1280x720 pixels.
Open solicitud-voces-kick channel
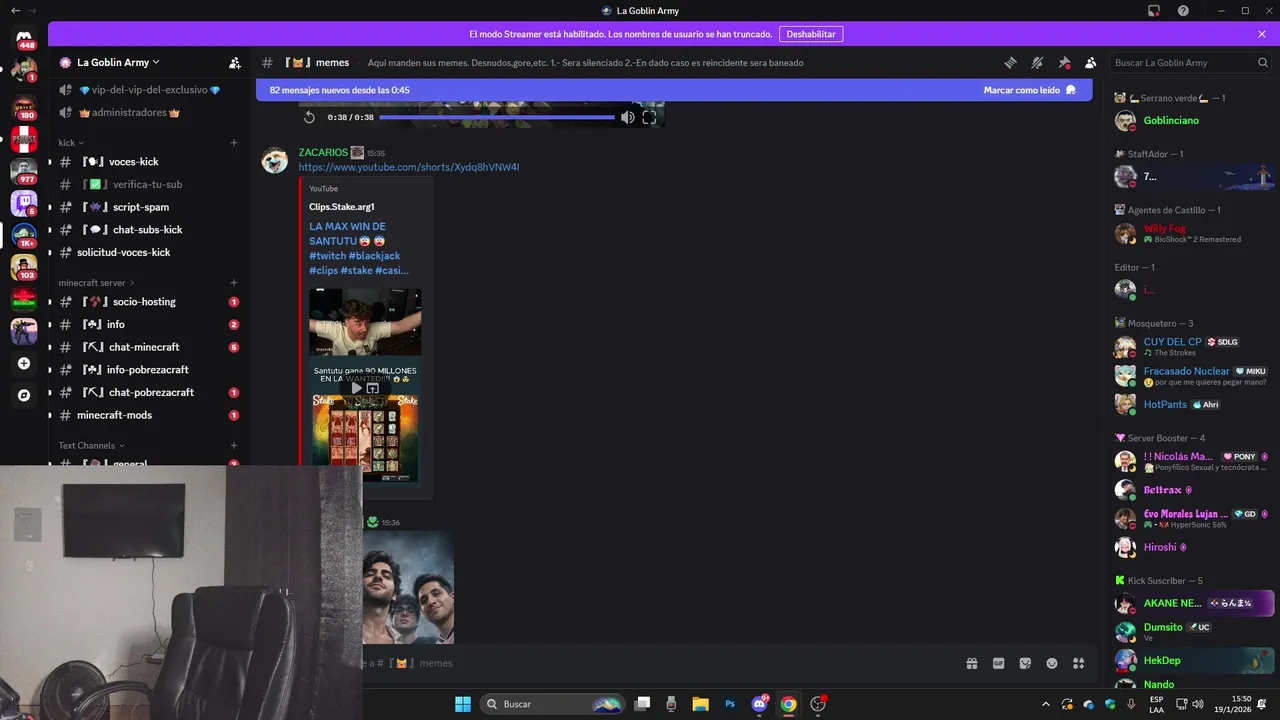[x=124, y=253]
